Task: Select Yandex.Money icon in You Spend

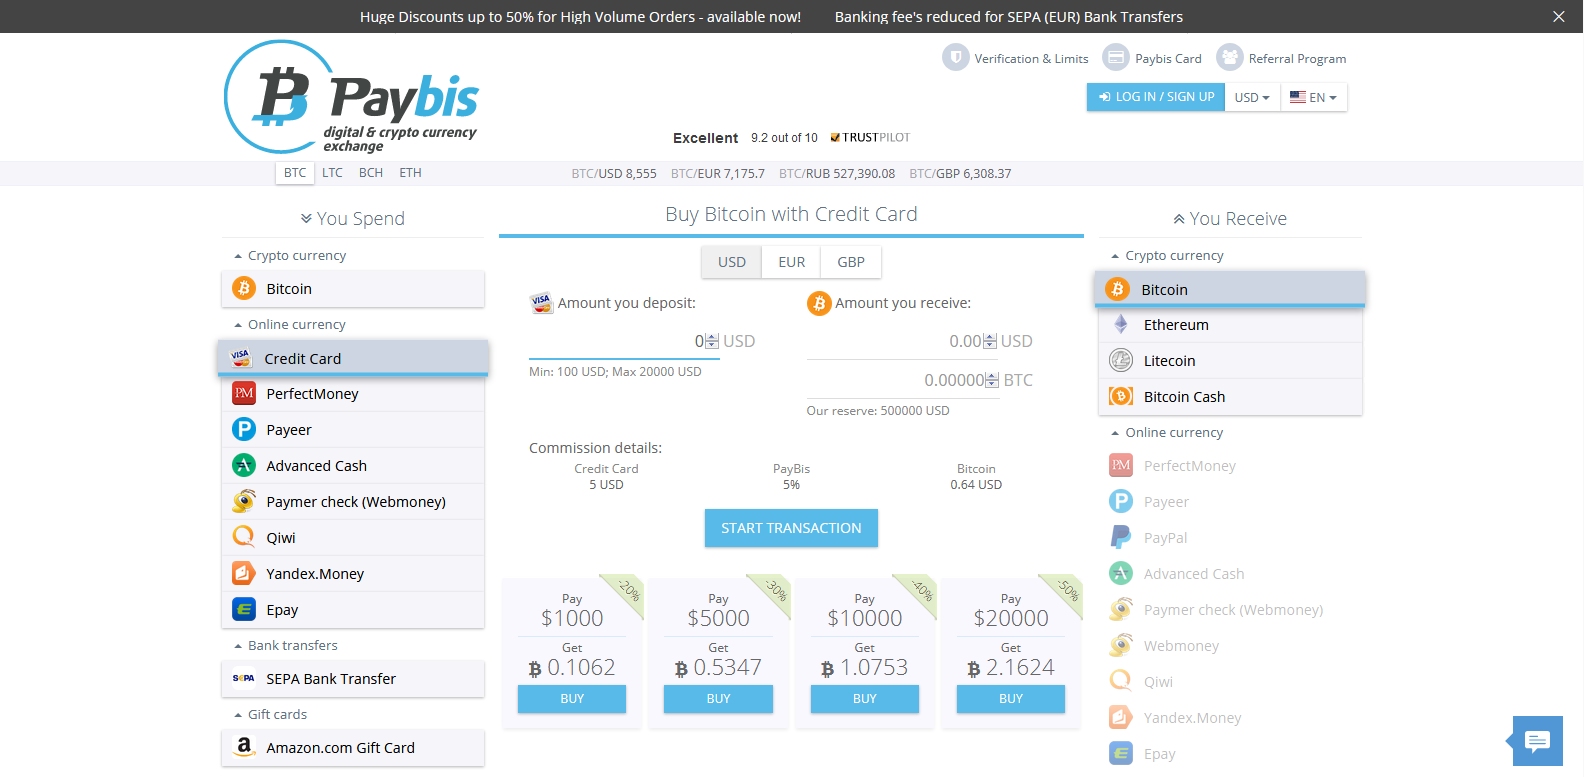Action: (244, 573)
